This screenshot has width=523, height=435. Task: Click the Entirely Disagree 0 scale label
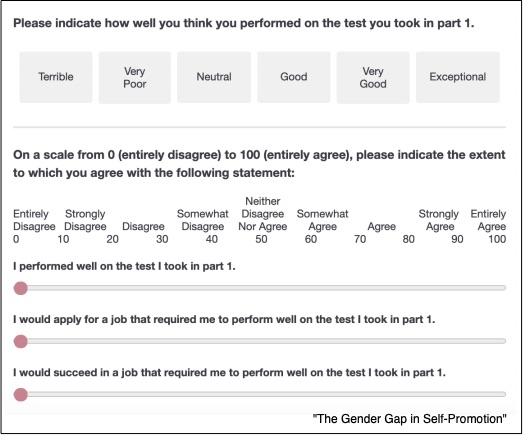click(x=34, y=226)
